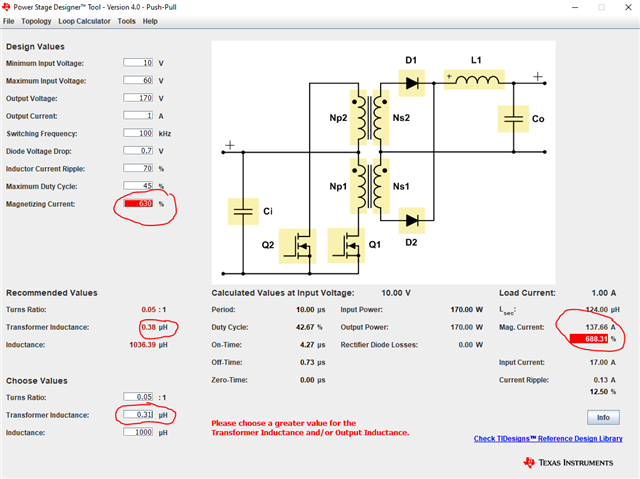Open Check TIDesigns Reference Design Library link

548,439
